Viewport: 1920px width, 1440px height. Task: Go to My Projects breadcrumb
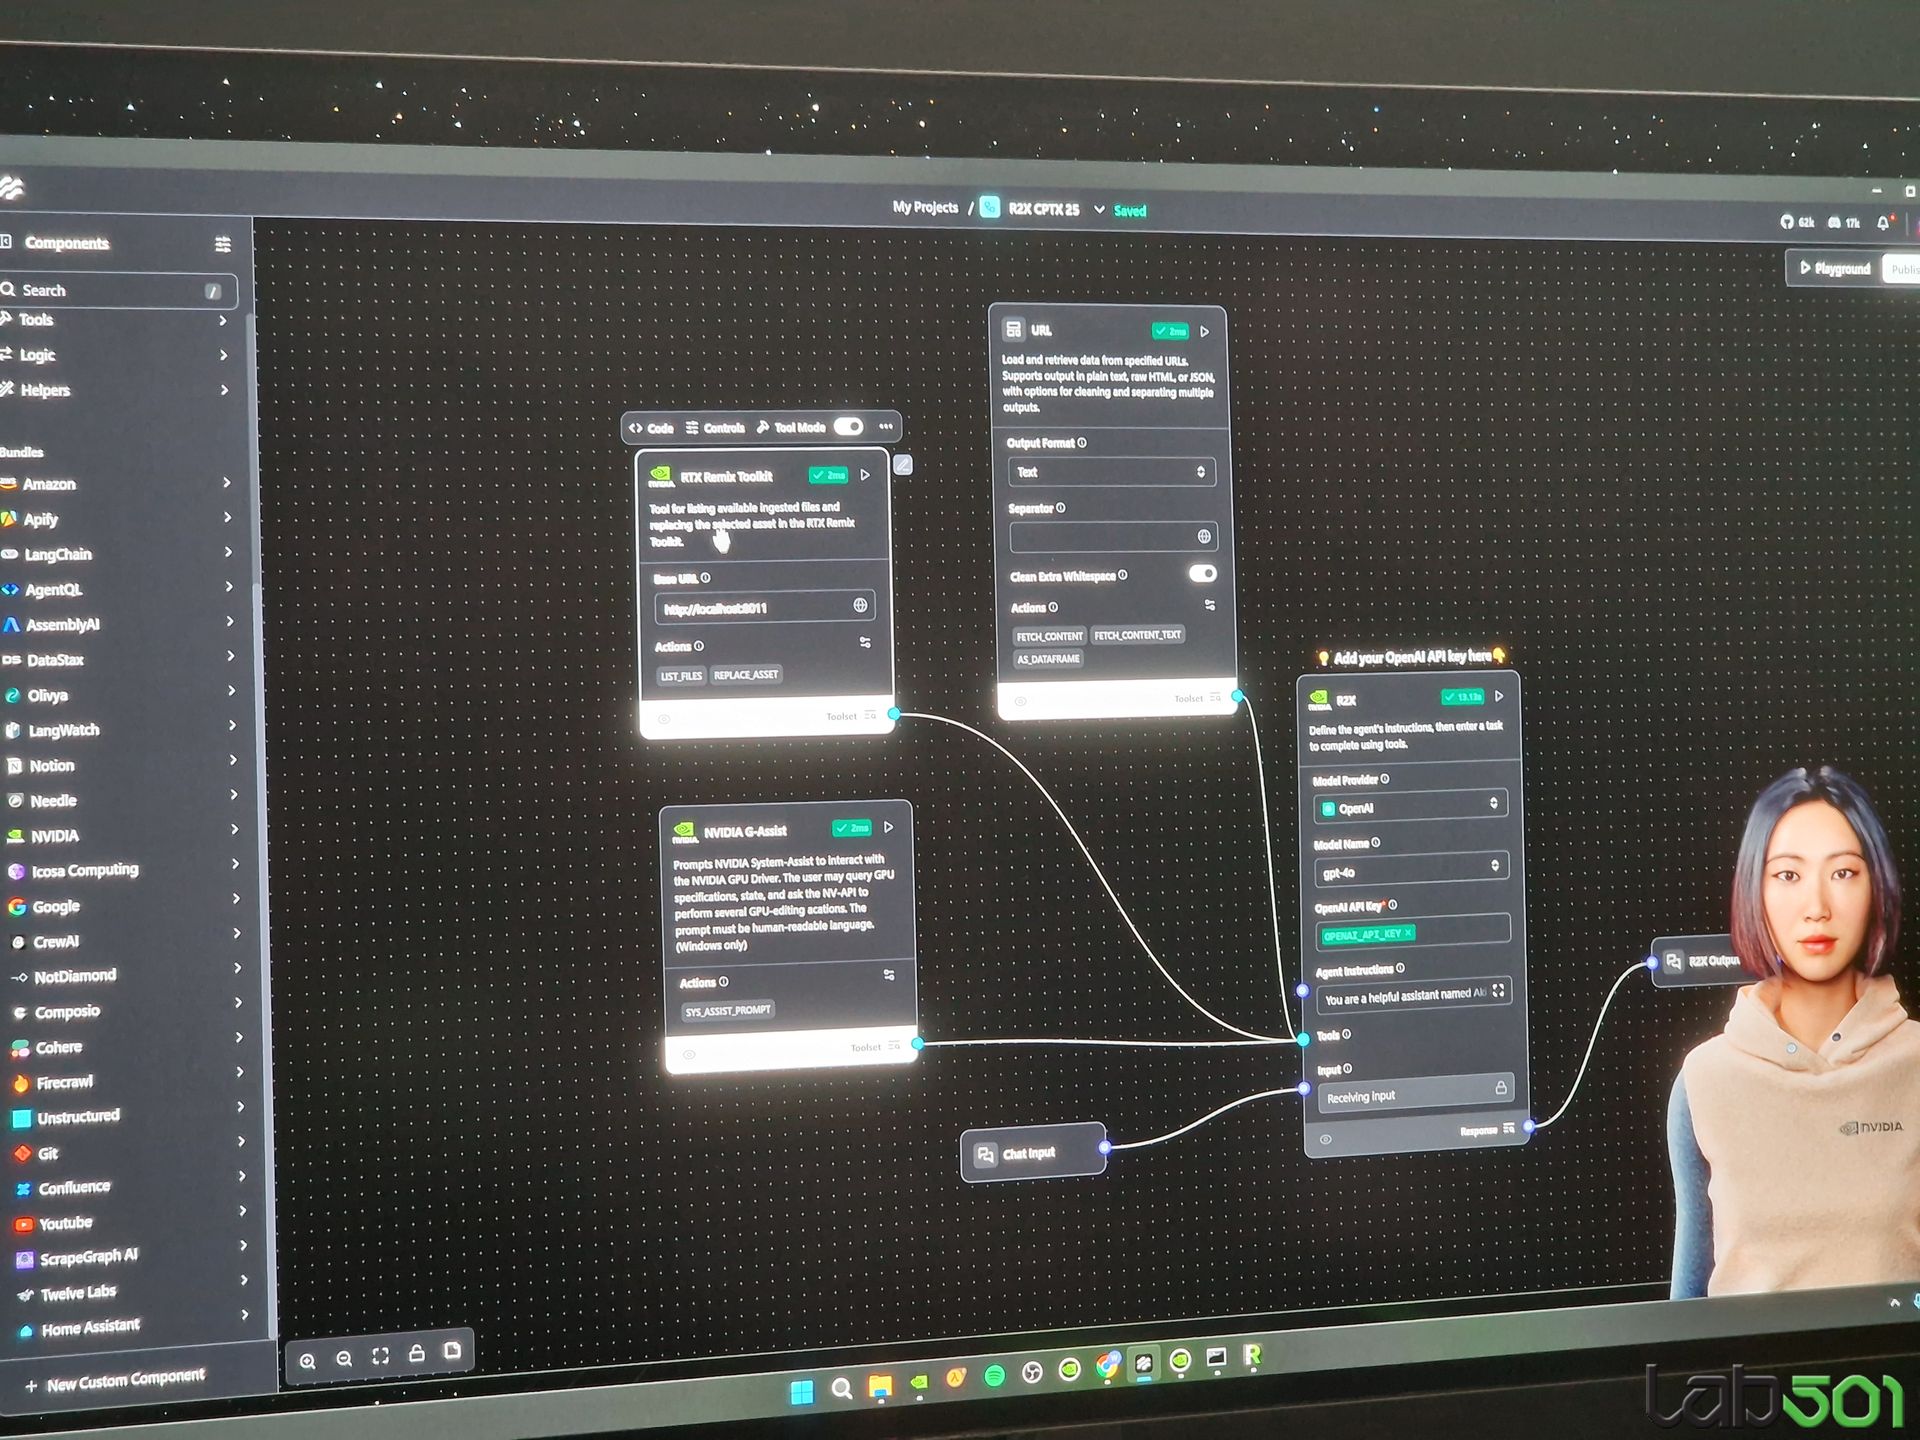pos(925,208)
